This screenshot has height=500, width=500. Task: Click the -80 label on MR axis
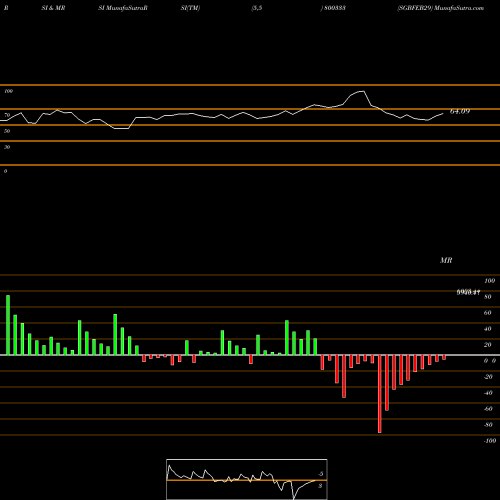488,425
